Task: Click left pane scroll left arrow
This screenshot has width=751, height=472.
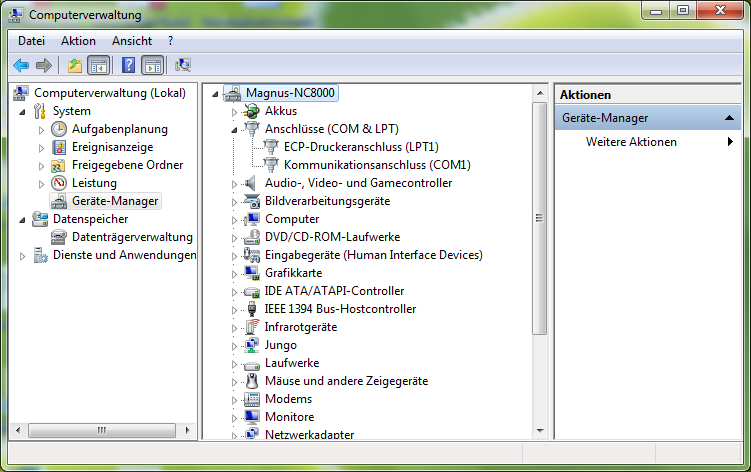Action: pyautogui.click(x=18, y=430)
